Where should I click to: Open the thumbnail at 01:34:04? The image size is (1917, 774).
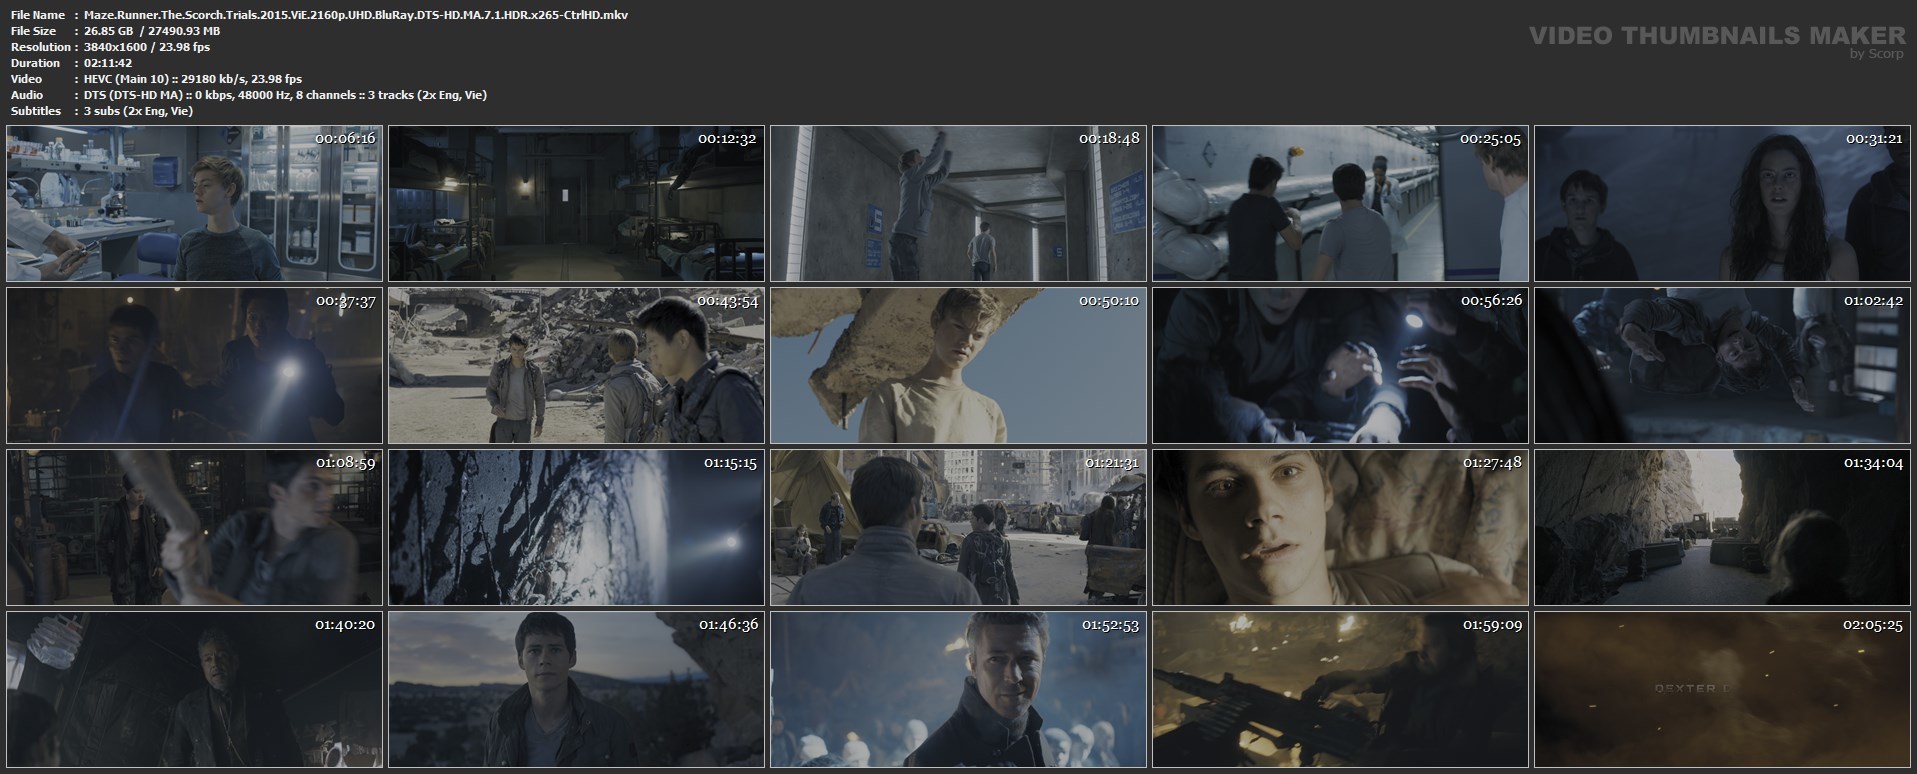point(1722,528)
